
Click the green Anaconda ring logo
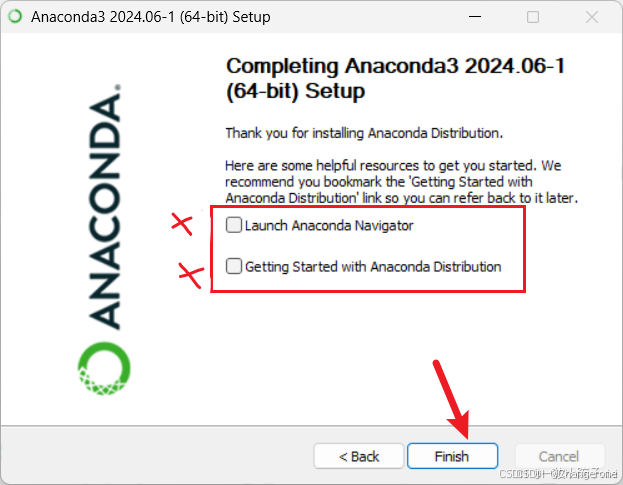coord(104,369)
